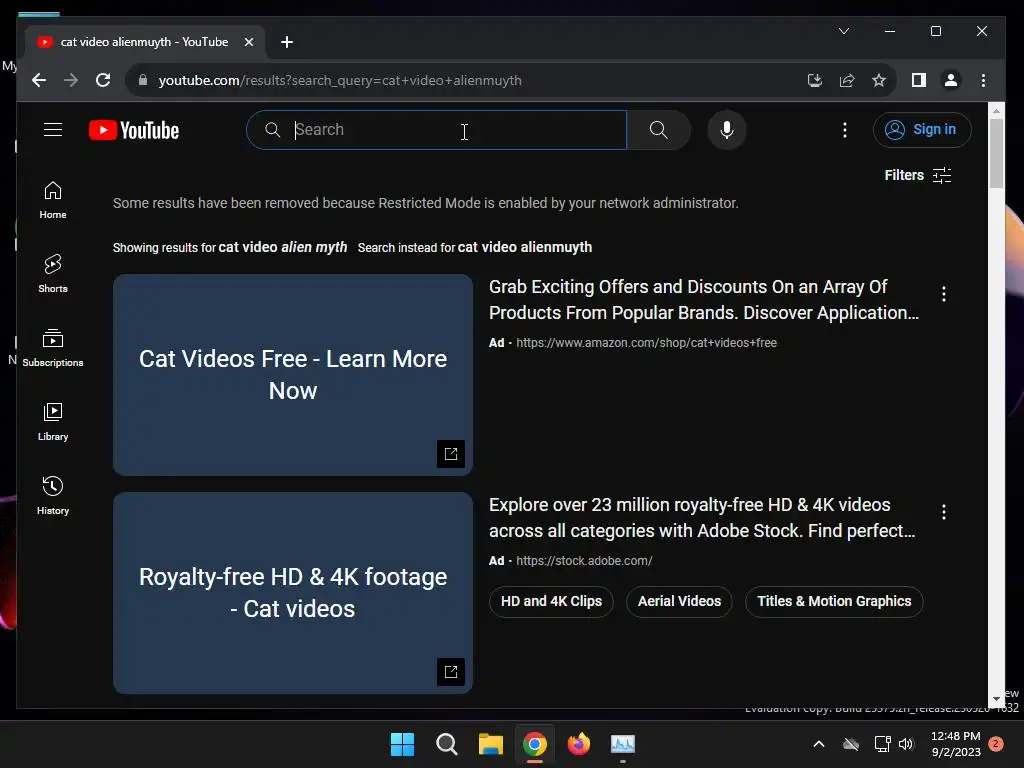Select the HD and 4K Clips chip

551,601
